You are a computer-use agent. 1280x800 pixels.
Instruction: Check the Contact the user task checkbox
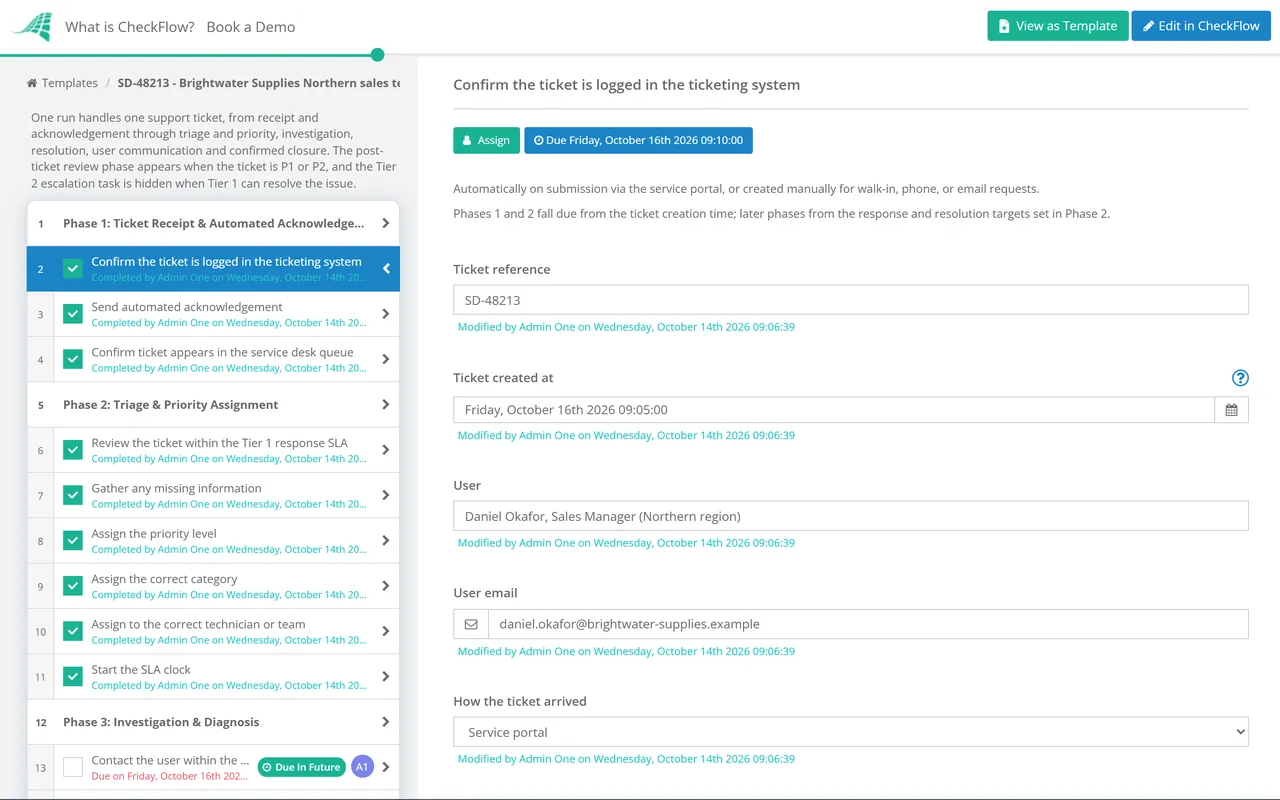[x=73, y=767]
